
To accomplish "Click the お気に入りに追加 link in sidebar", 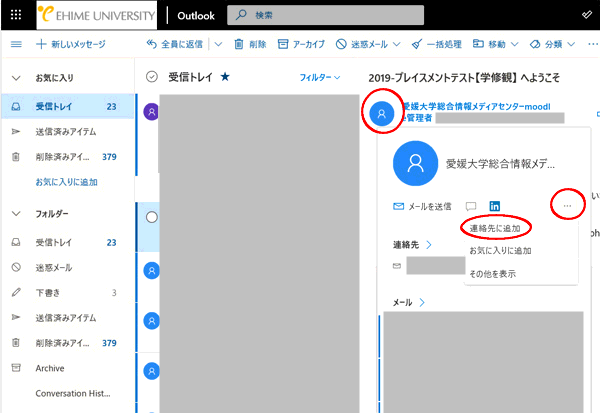I will pos(66,182).
